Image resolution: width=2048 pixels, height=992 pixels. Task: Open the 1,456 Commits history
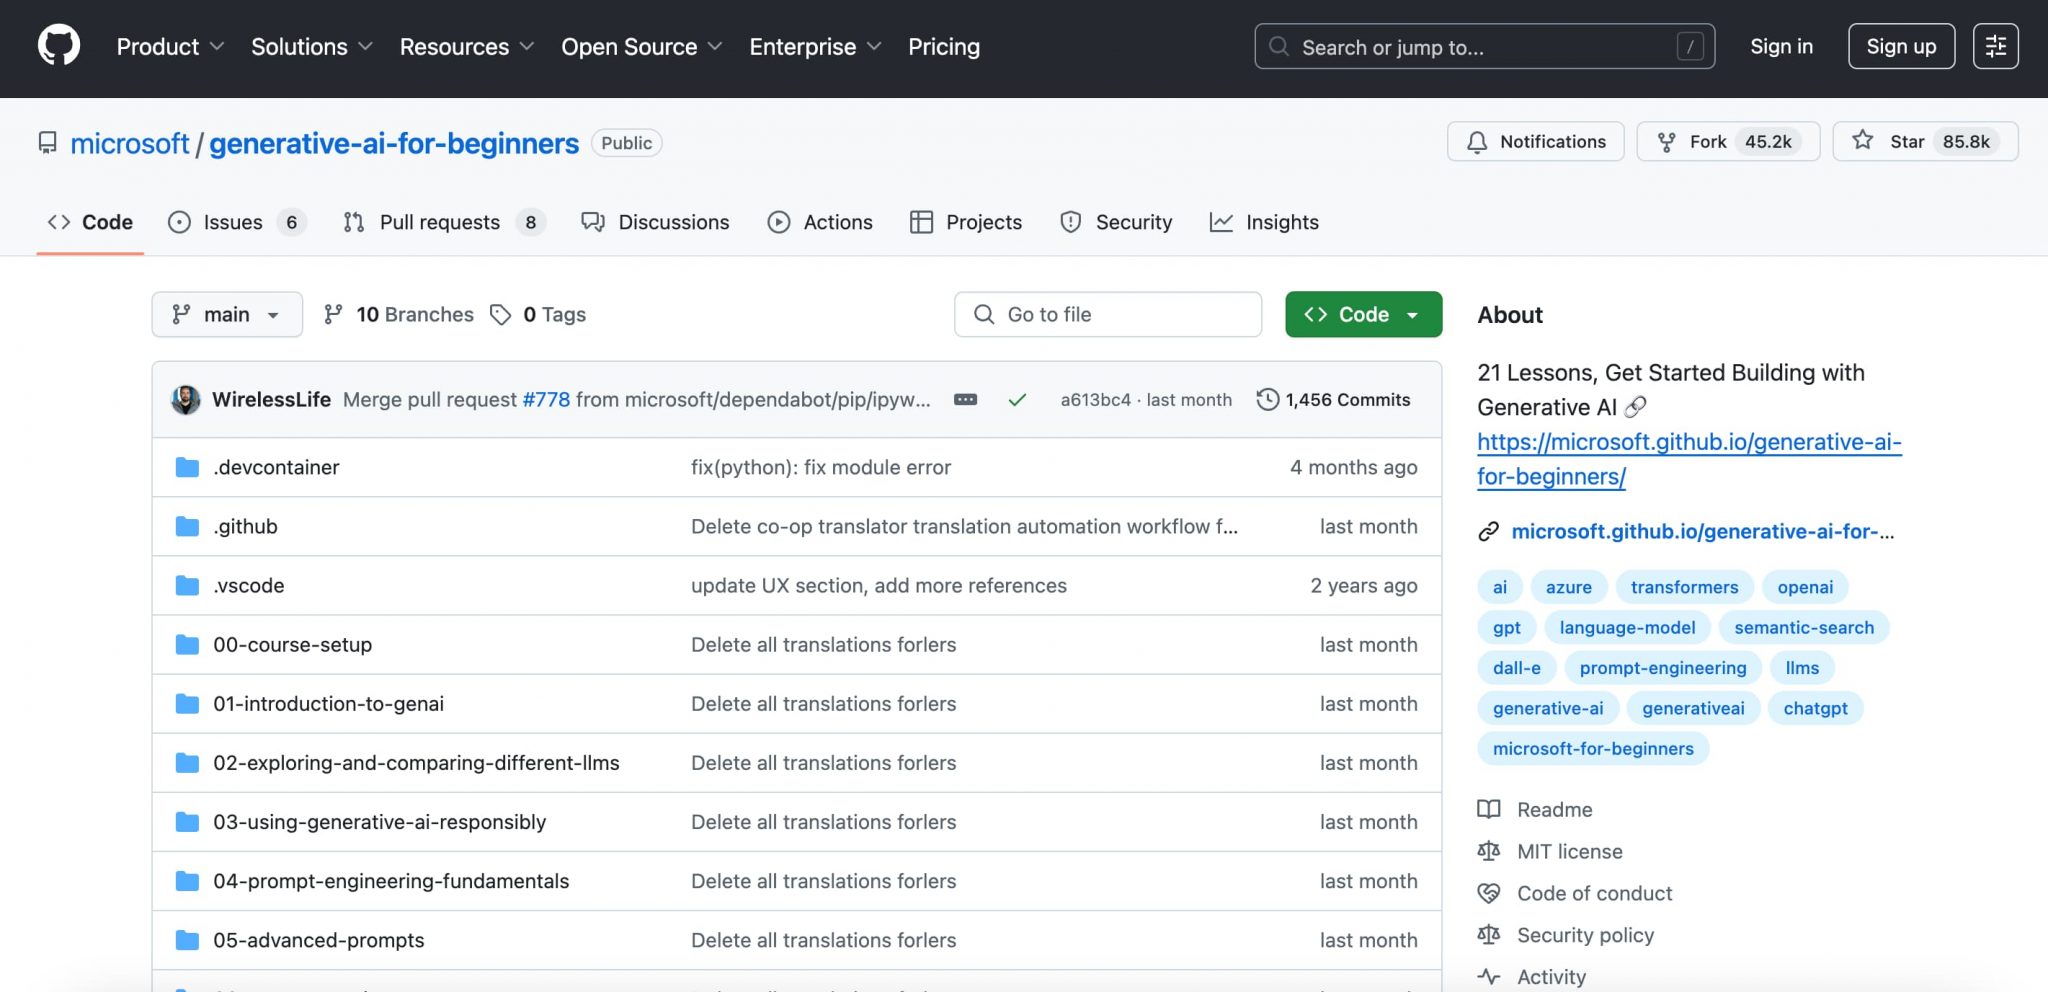point(1334,400)
